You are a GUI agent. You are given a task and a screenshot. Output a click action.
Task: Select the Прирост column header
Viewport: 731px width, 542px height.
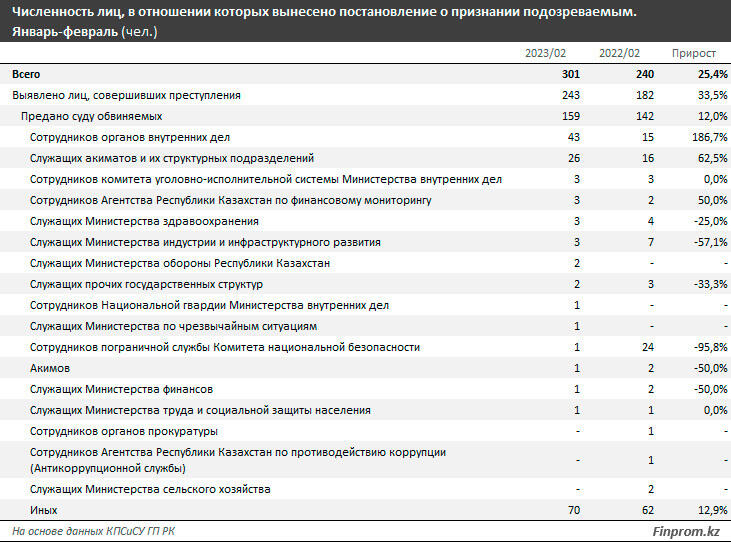point(693,54)
